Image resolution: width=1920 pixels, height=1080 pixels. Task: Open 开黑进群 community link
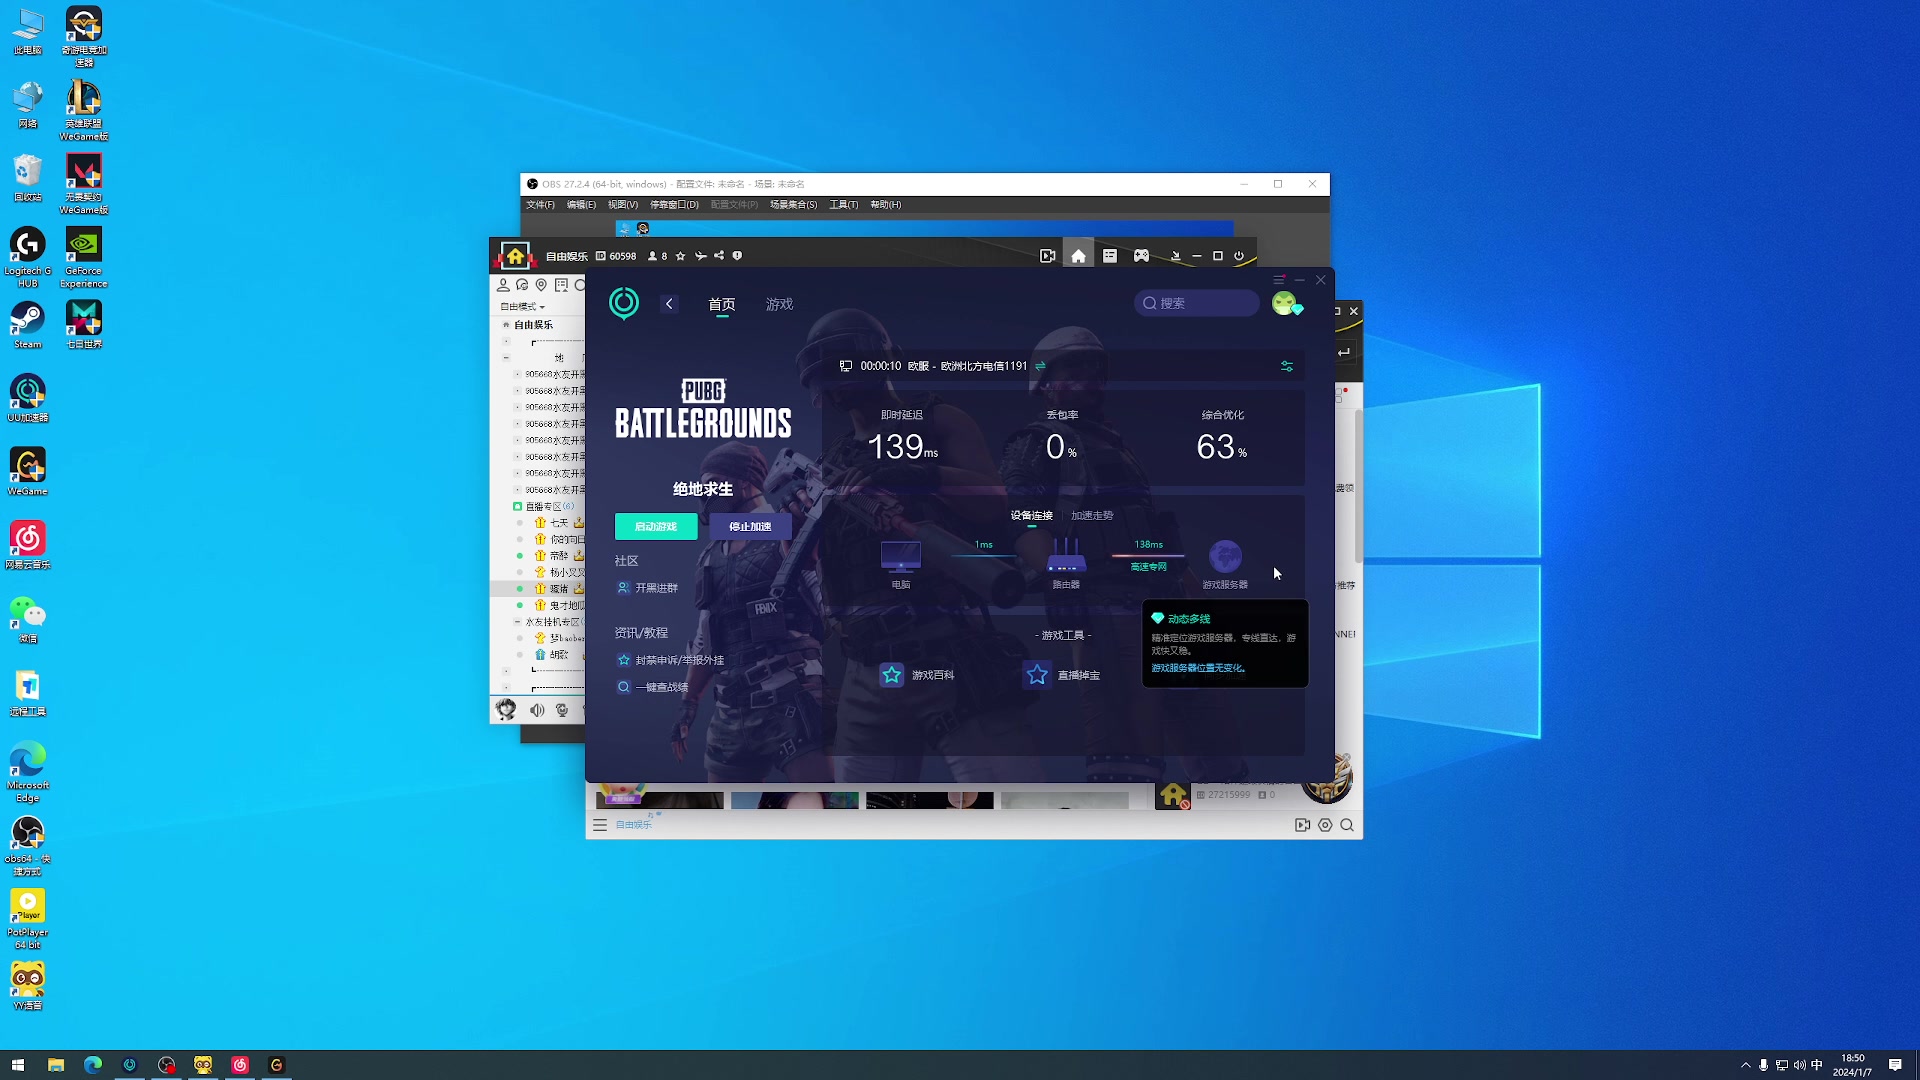(x=647, y=588)
